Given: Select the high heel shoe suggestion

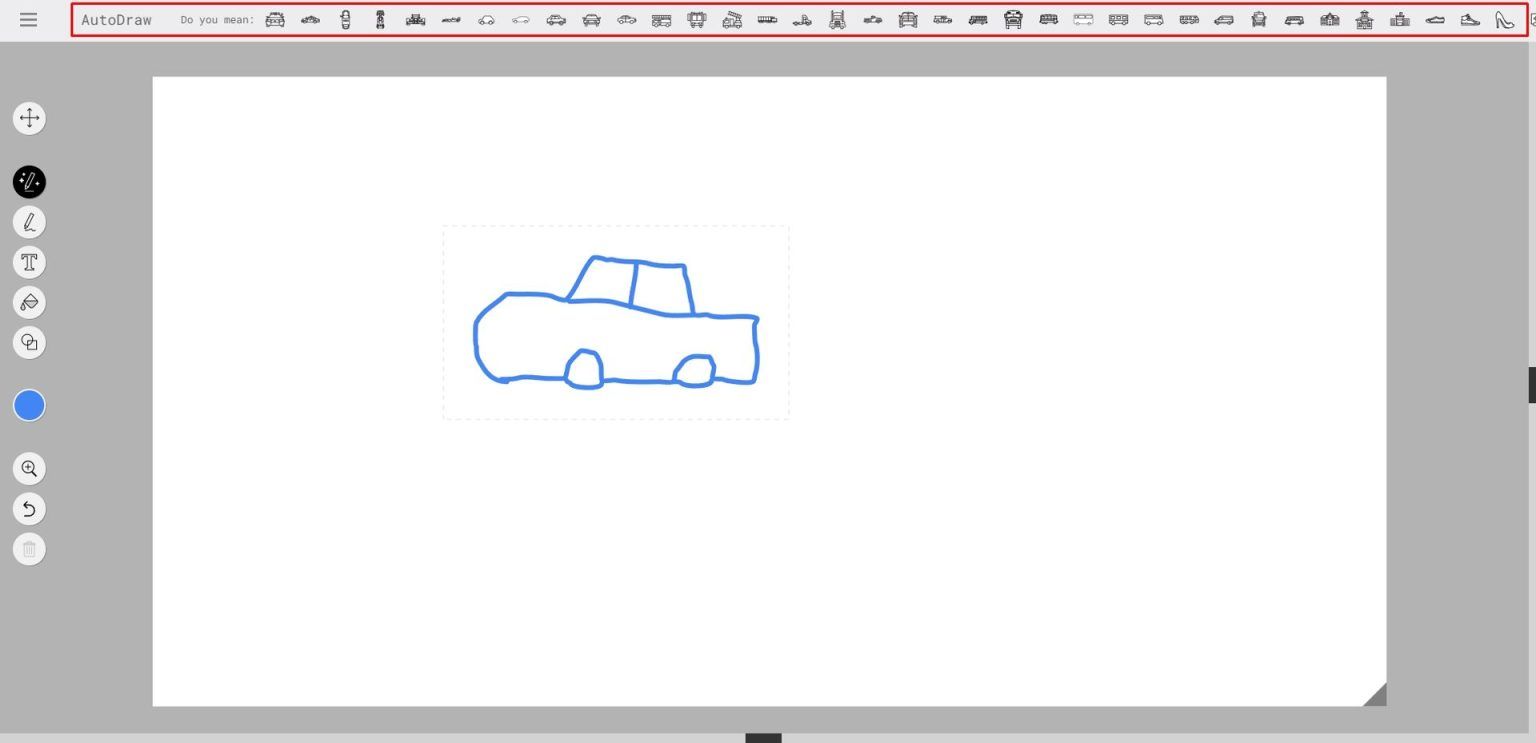Looking at the screenshot, I should click(x=1503, y=19).
